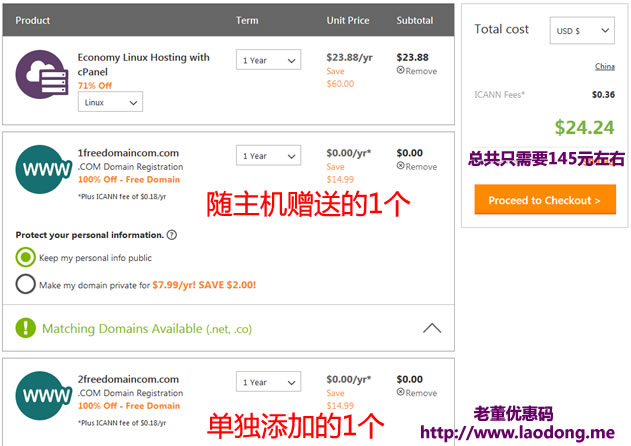Click the Unit Price column header

point(348,20)
